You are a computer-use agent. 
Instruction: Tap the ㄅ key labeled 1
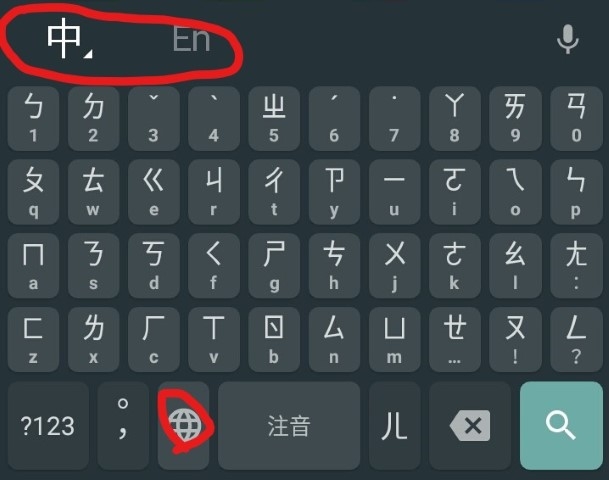pyautogui.click(x=33, y=118)
